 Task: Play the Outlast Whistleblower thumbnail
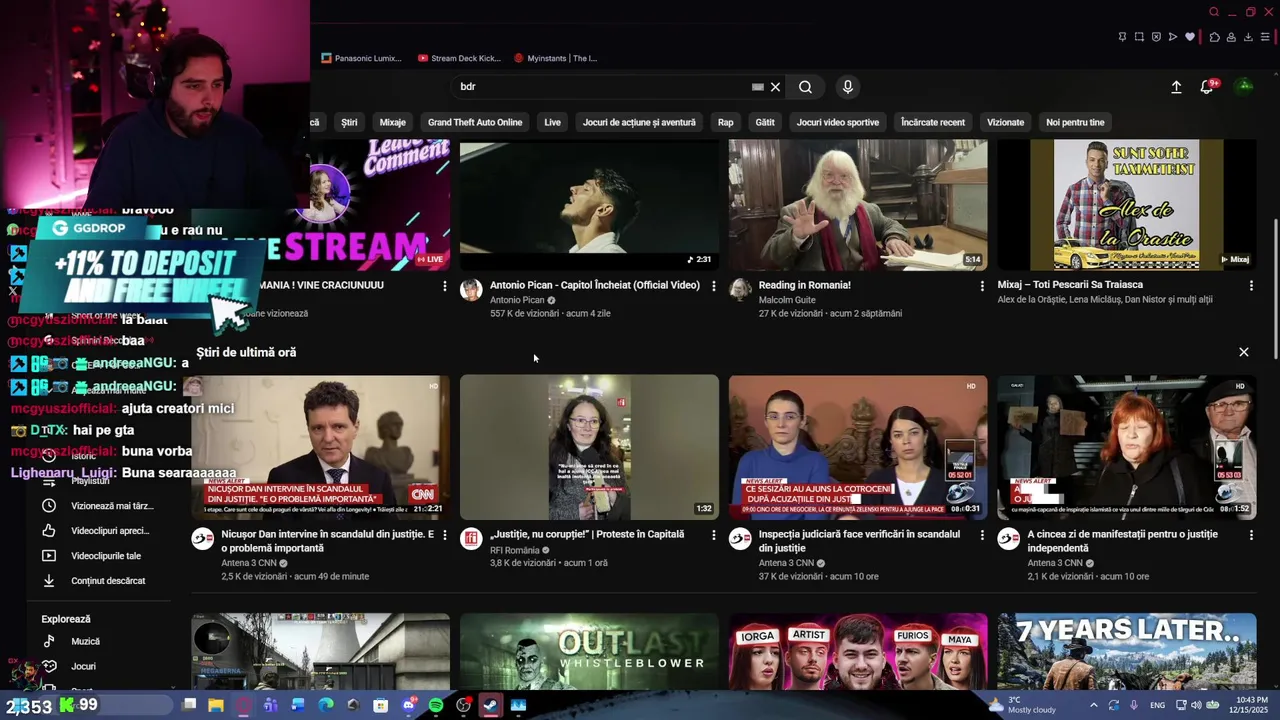(x=589, y=651)
